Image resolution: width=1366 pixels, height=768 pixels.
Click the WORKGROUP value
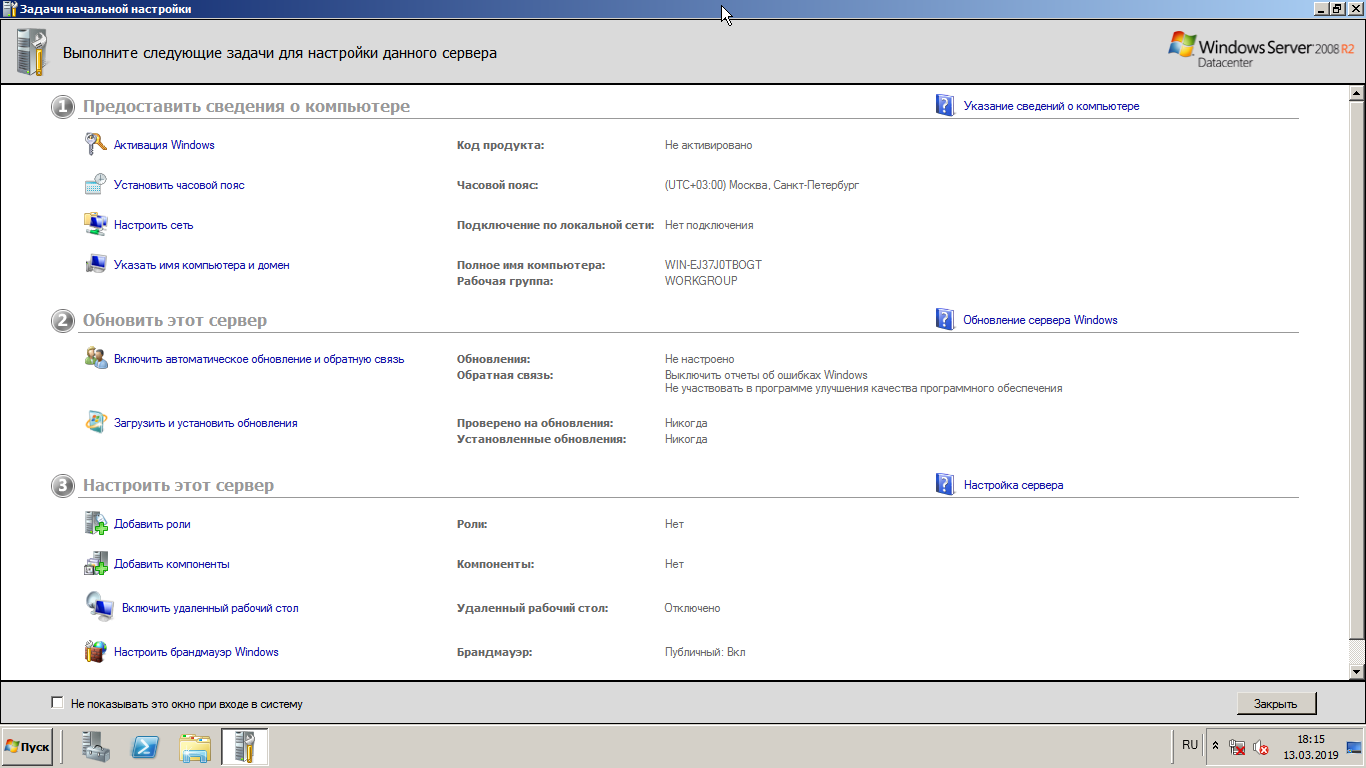(x=701, y=281)
